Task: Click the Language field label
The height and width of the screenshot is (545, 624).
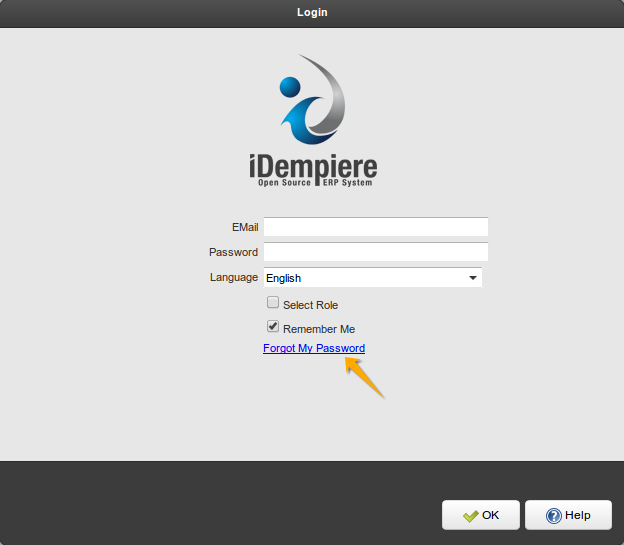Action: pos(233,277)
